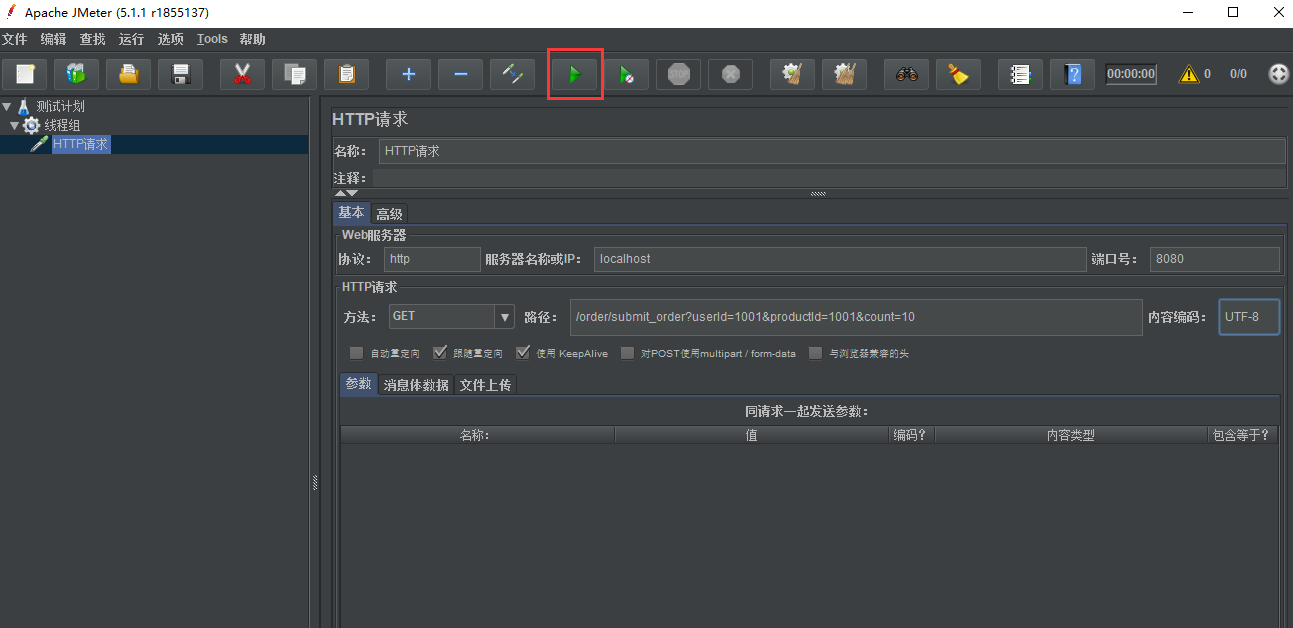Viewport: 1293px width, 628px height.
Task: Switch to the 高级 tab
Action: tap(389, 214)
